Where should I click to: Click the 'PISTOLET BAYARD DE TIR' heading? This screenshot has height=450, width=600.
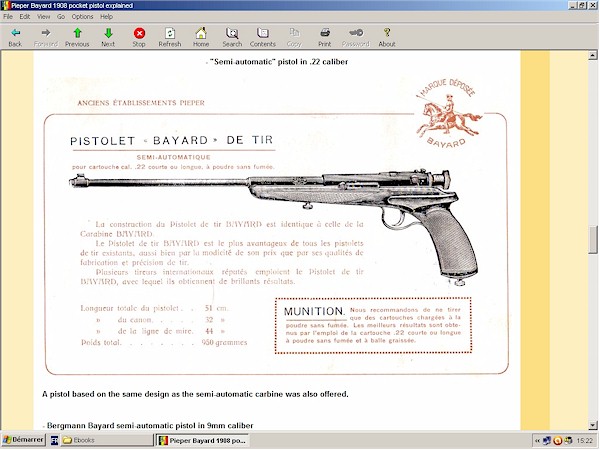tap(171, 140)
